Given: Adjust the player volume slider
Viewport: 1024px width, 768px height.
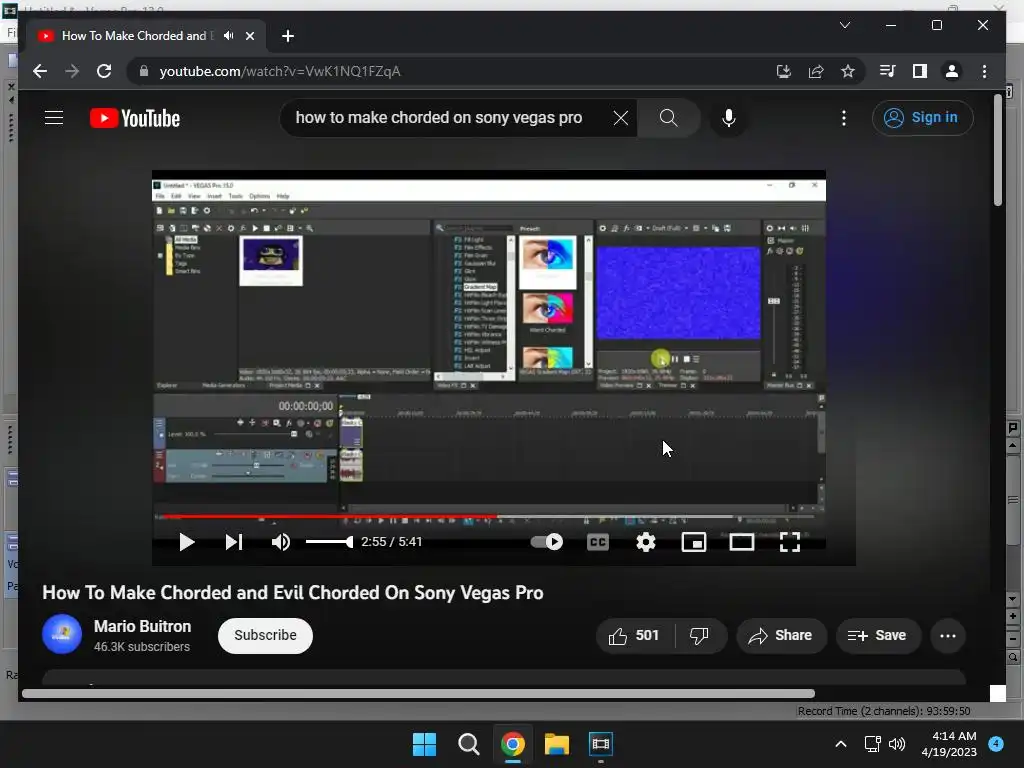Looking at the screenshot, I should coord(329,542).
